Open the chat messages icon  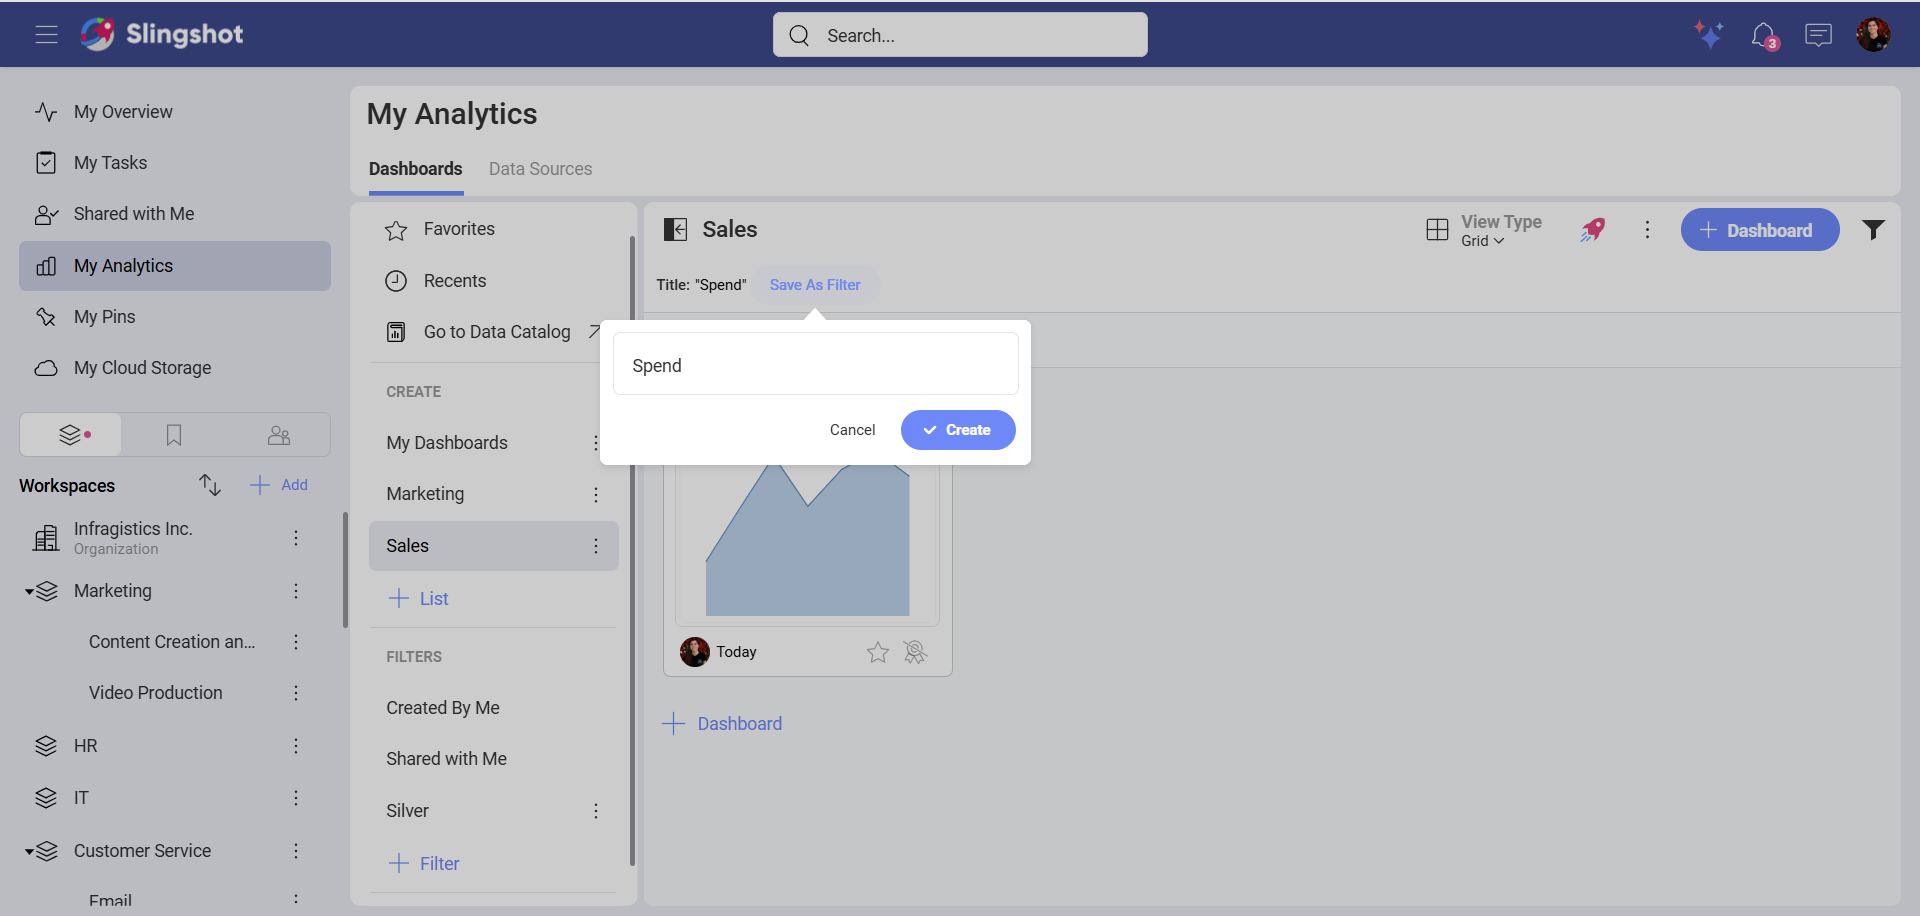[1819, 35]
